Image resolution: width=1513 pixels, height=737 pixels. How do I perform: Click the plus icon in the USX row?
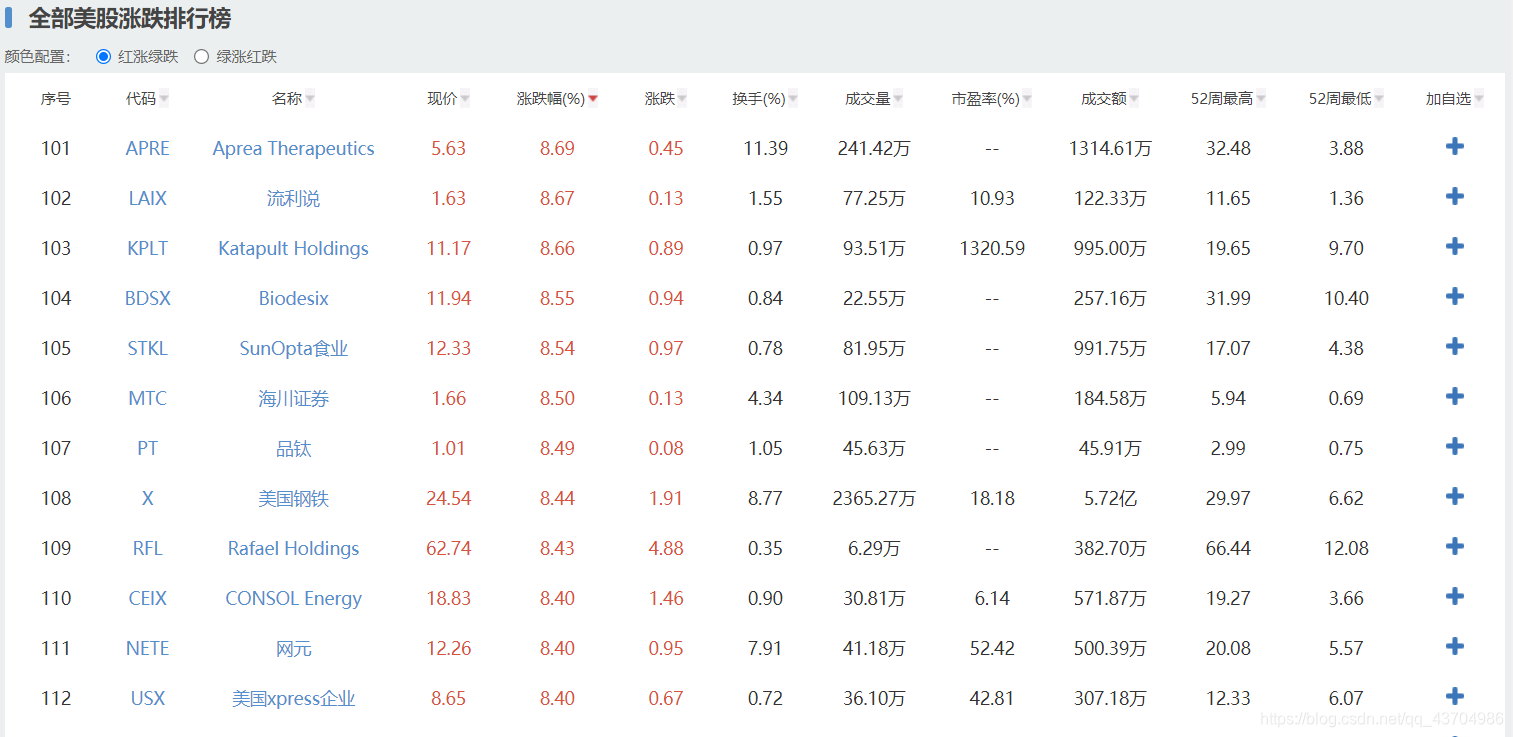(x=1455, y=697)
